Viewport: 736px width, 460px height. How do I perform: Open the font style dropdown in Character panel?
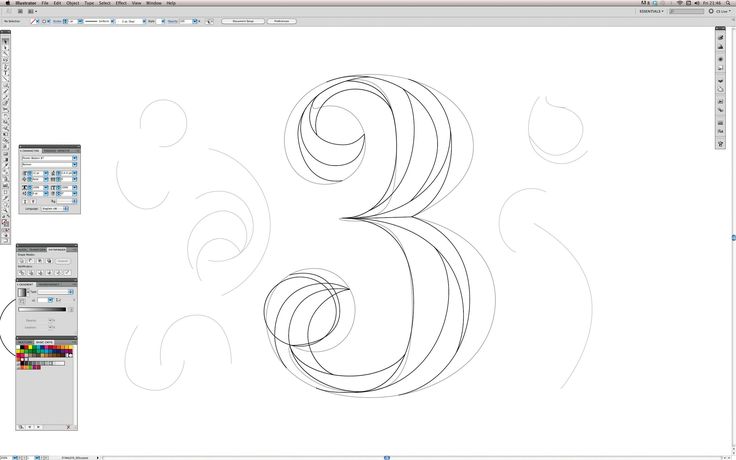click(75, 164)
